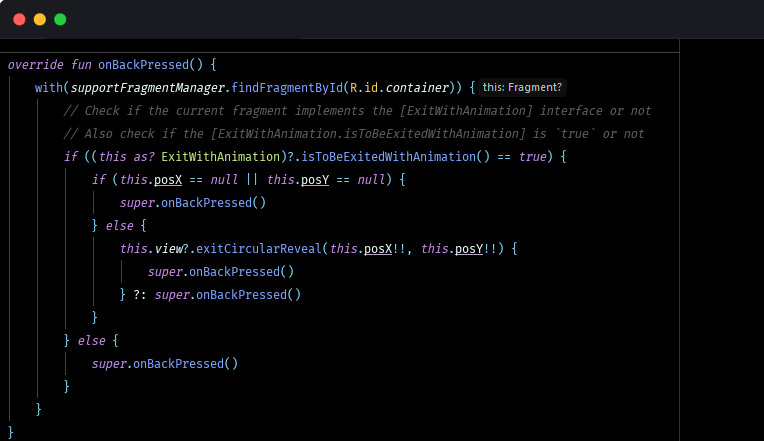Click on supportFragmentManager

click(x=148, y=88)
